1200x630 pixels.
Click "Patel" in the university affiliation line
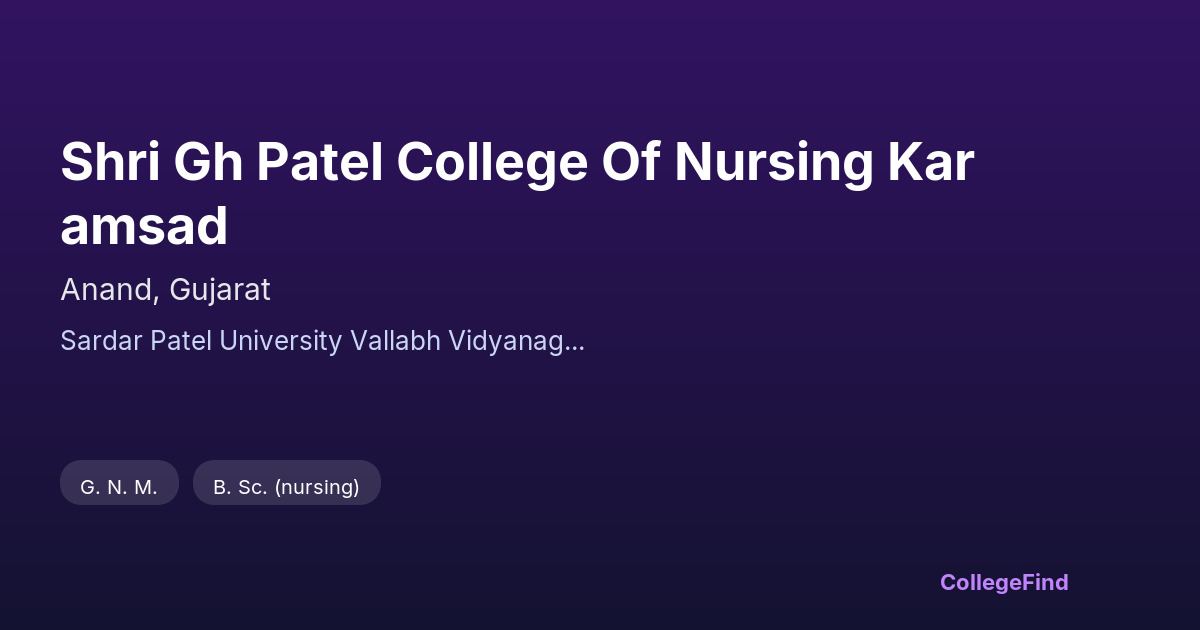[x=181, y=341]
